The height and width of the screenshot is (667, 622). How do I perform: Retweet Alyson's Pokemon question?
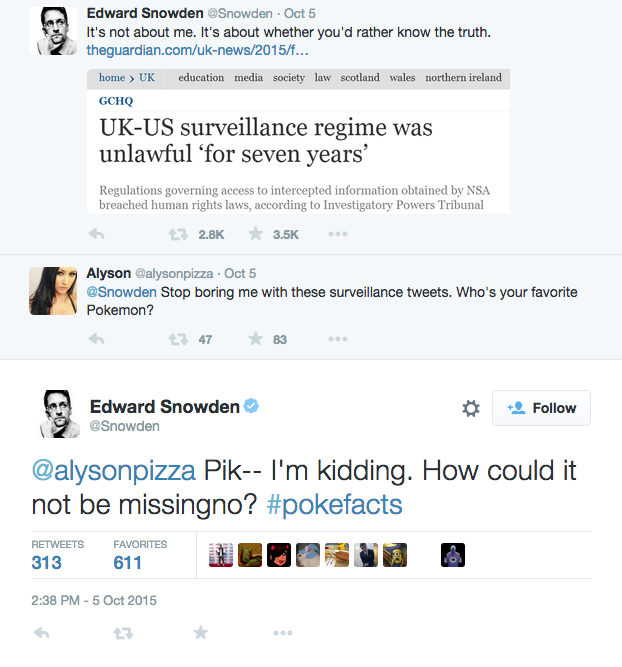point(178,339)
